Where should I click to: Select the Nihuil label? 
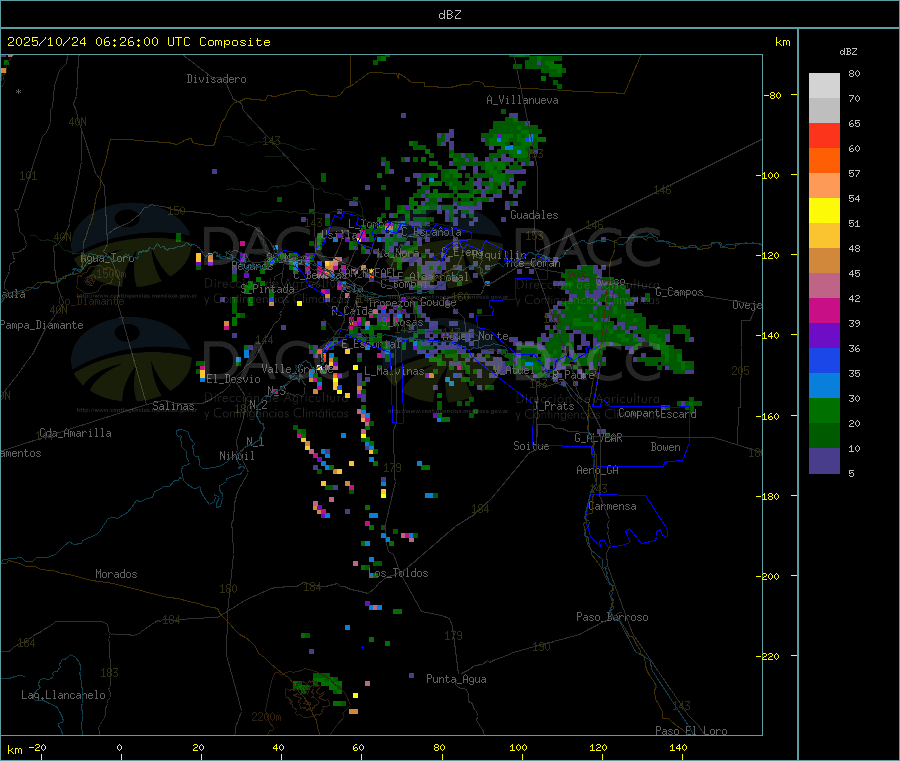click(x=236, y=456)
